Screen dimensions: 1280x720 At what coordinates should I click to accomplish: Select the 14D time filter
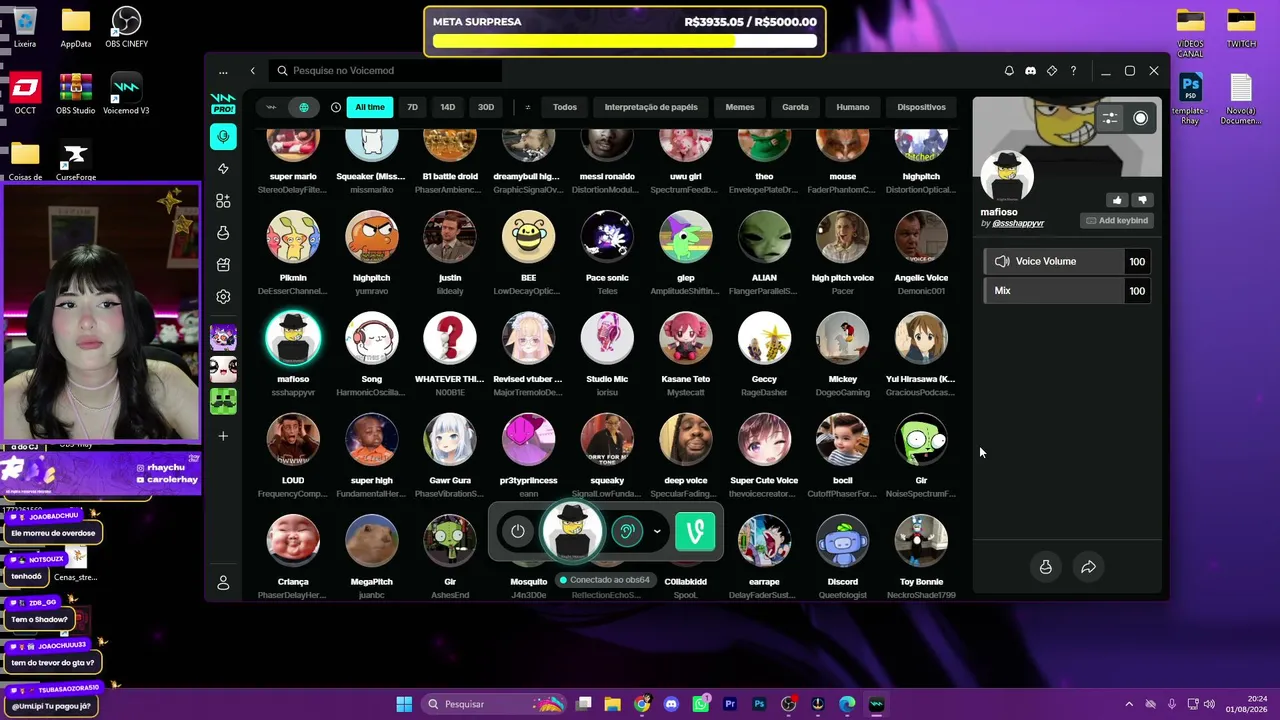point(448,107)
